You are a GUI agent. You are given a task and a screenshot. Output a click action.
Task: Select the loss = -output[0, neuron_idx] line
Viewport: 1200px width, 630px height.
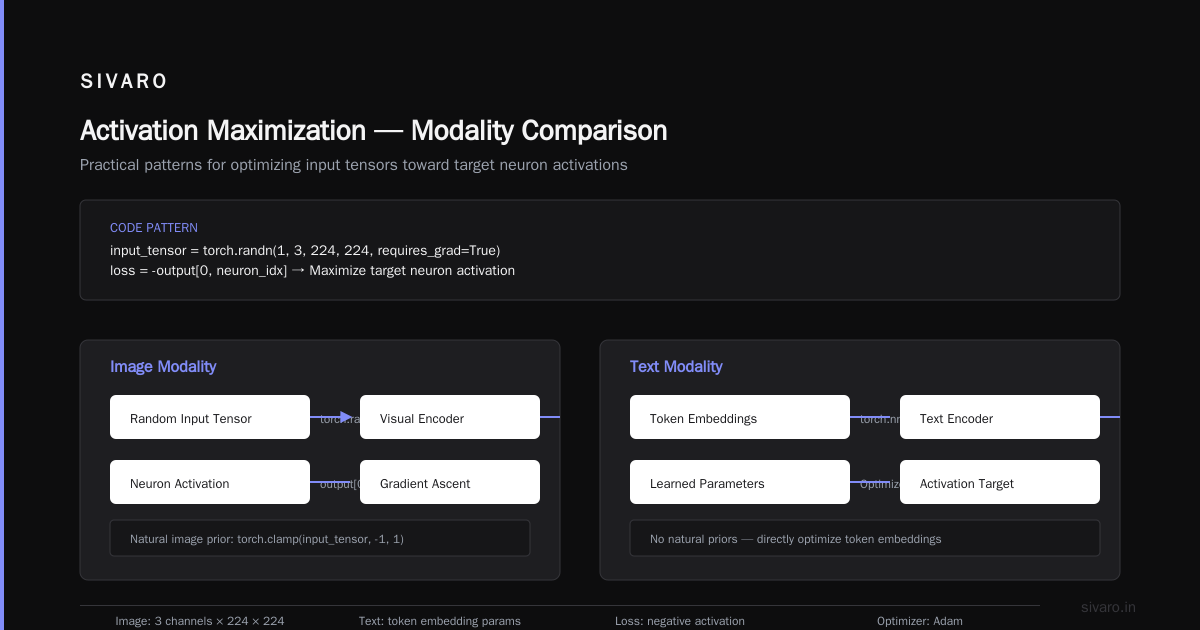click(x=312, y=270)
